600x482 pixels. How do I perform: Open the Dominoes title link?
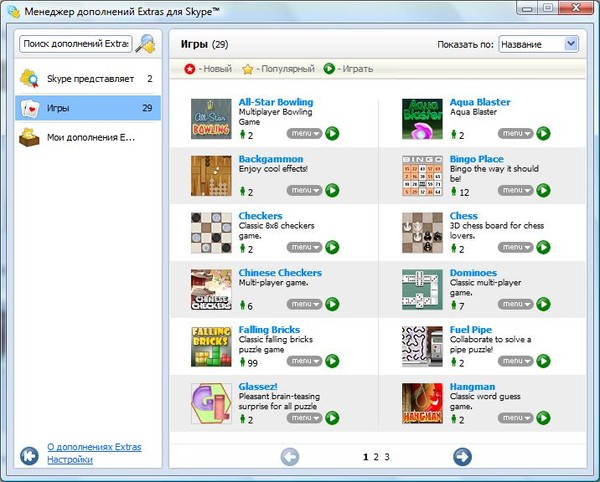(x=473, y=273)
